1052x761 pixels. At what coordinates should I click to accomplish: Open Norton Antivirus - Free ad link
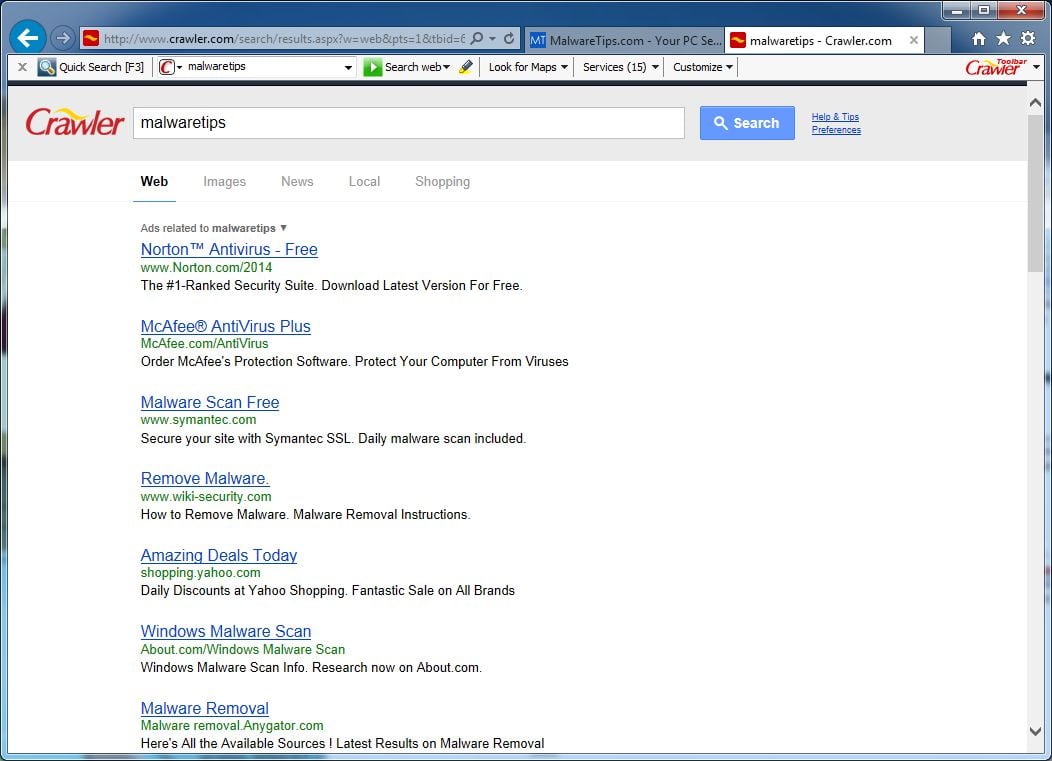[229, 249]
